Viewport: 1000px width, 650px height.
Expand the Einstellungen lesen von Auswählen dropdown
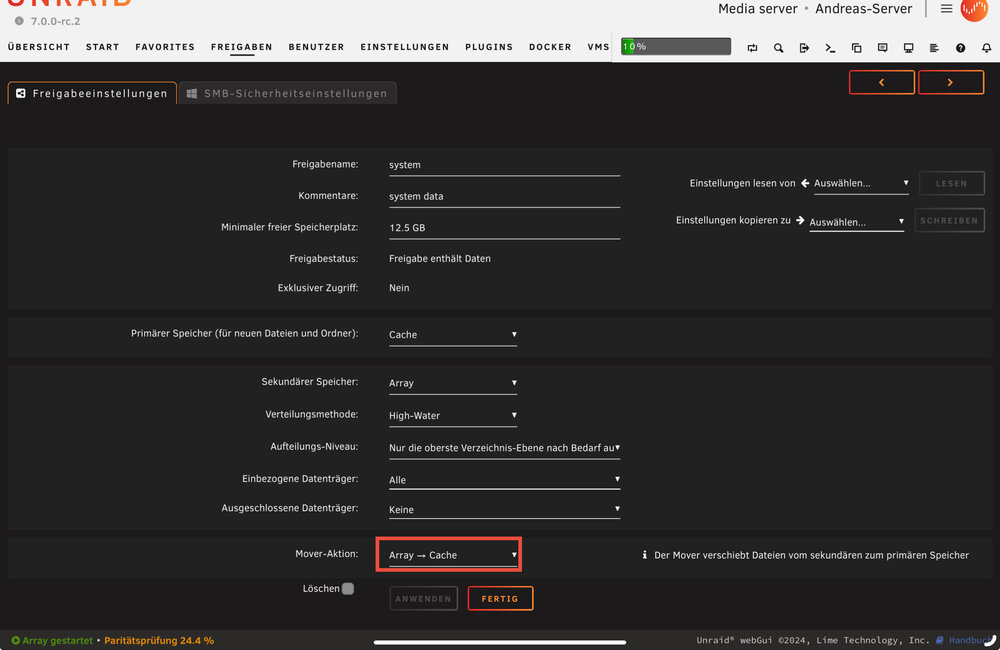(x=860, y=183)
